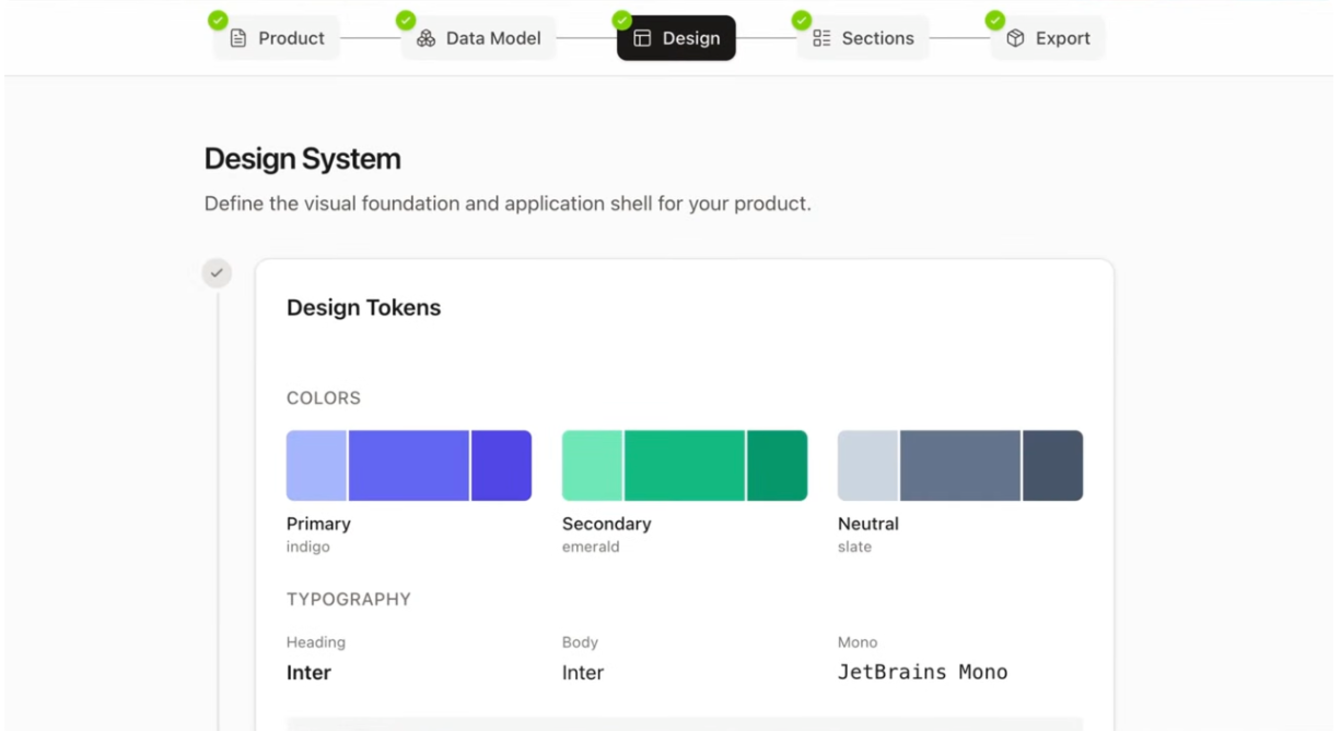Screen dimensions: 1337x731
Task: Pick the light indigo Primary swatch
Action: pos(316,465)
